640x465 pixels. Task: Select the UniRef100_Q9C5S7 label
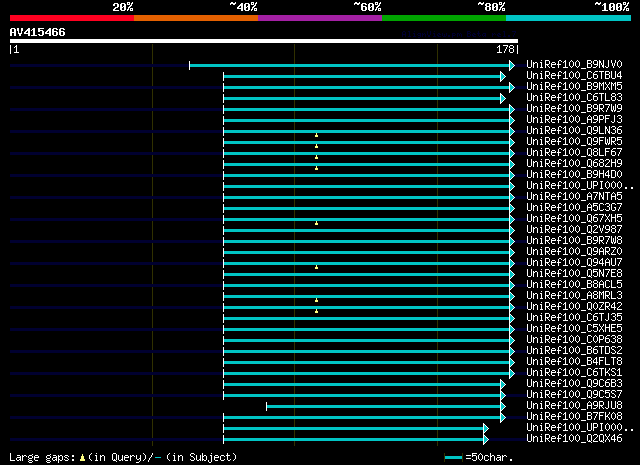click(574, 395)
